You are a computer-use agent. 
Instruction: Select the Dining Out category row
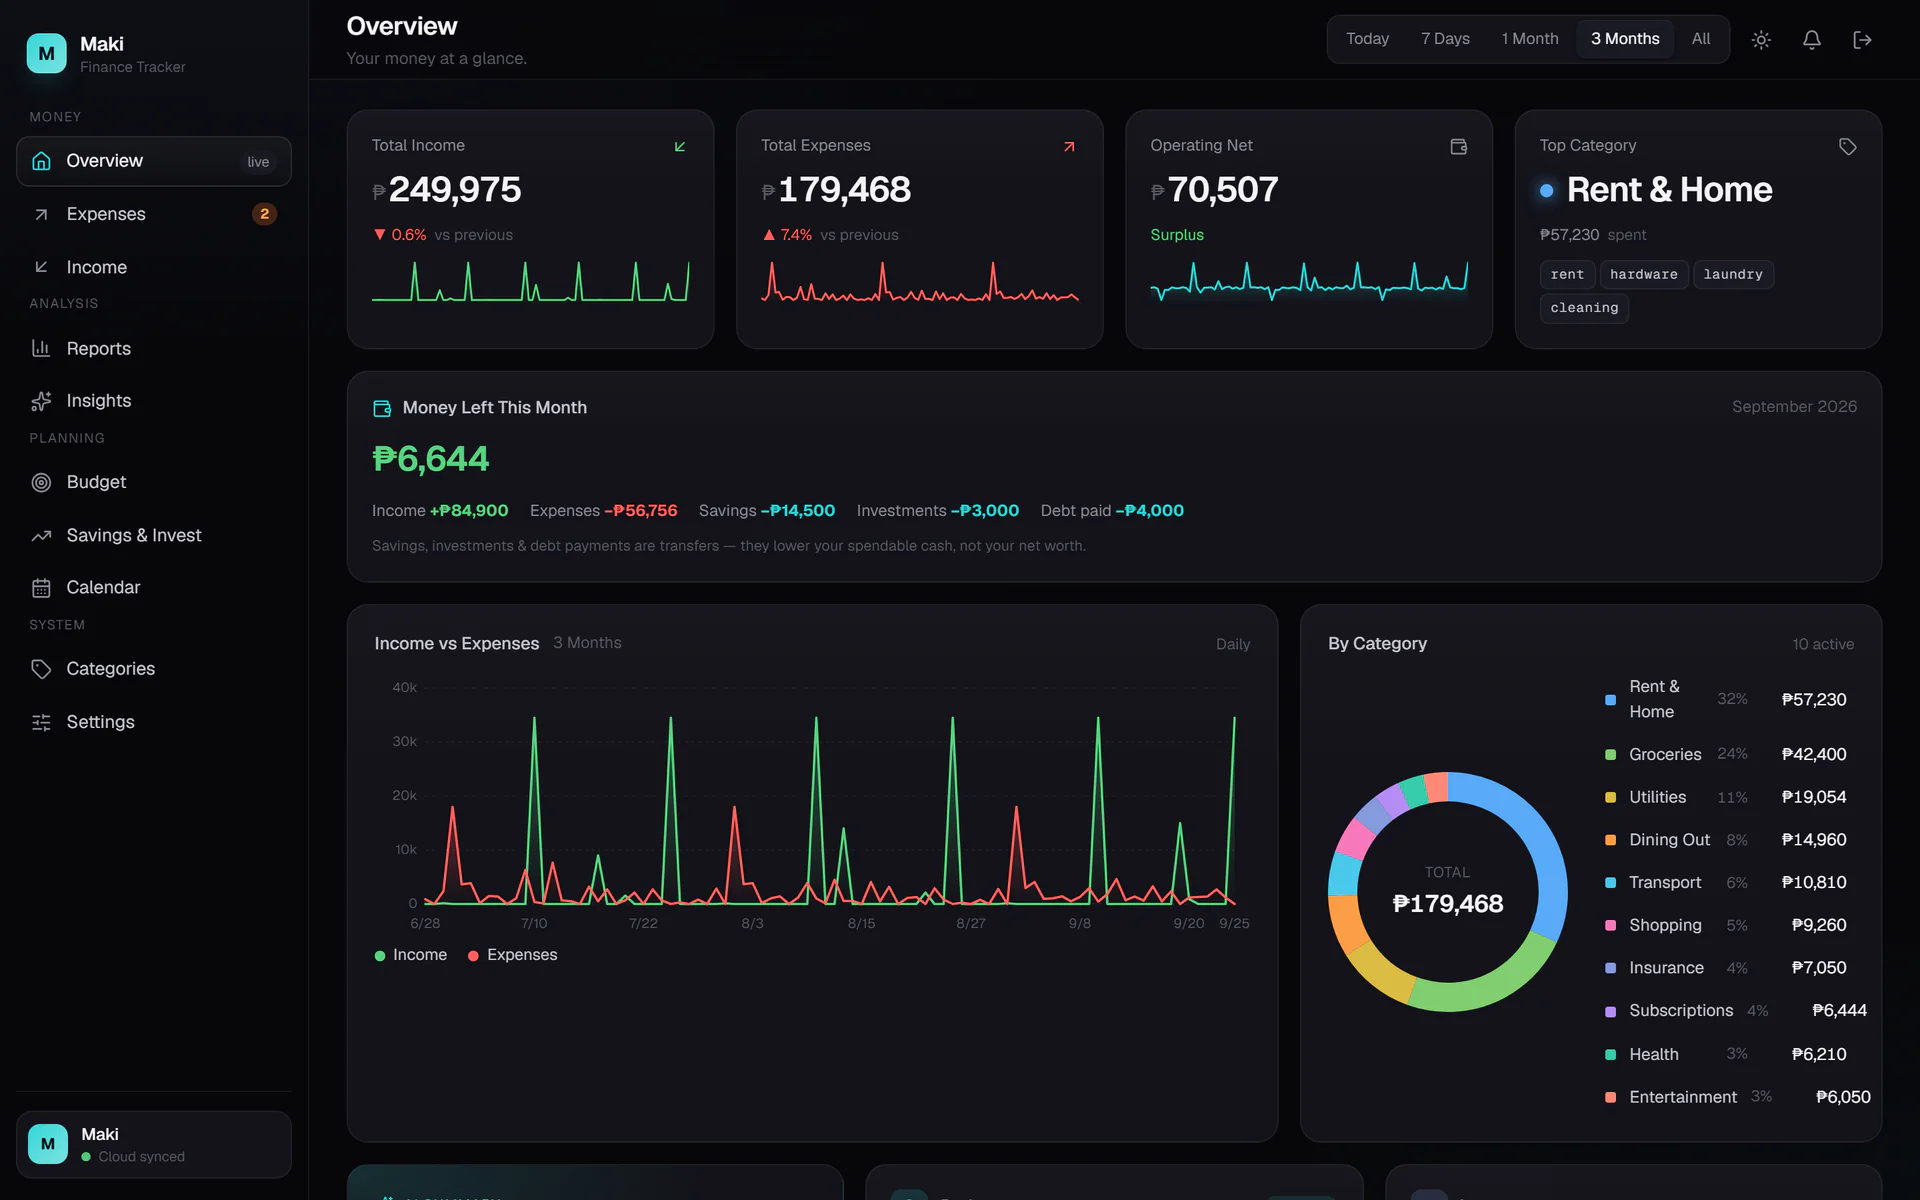tap(1726, 840)
